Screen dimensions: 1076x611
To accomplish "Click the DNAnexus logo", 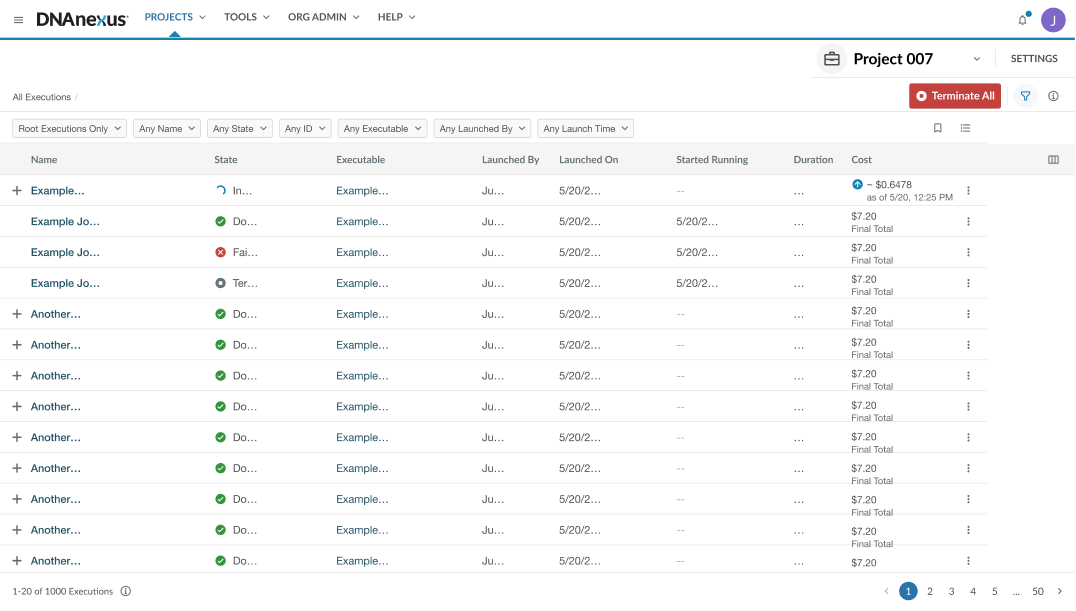I will [82, 19].
